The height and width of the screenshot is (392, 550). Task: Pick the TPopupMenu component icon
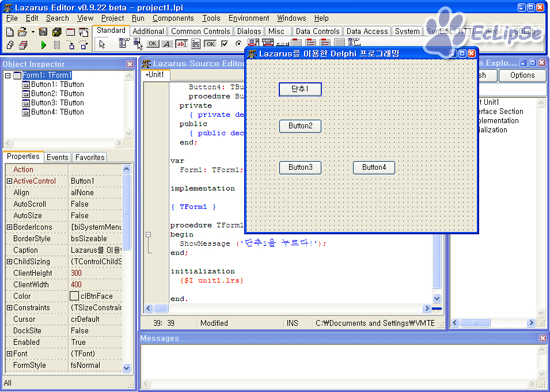click(138, 44)
